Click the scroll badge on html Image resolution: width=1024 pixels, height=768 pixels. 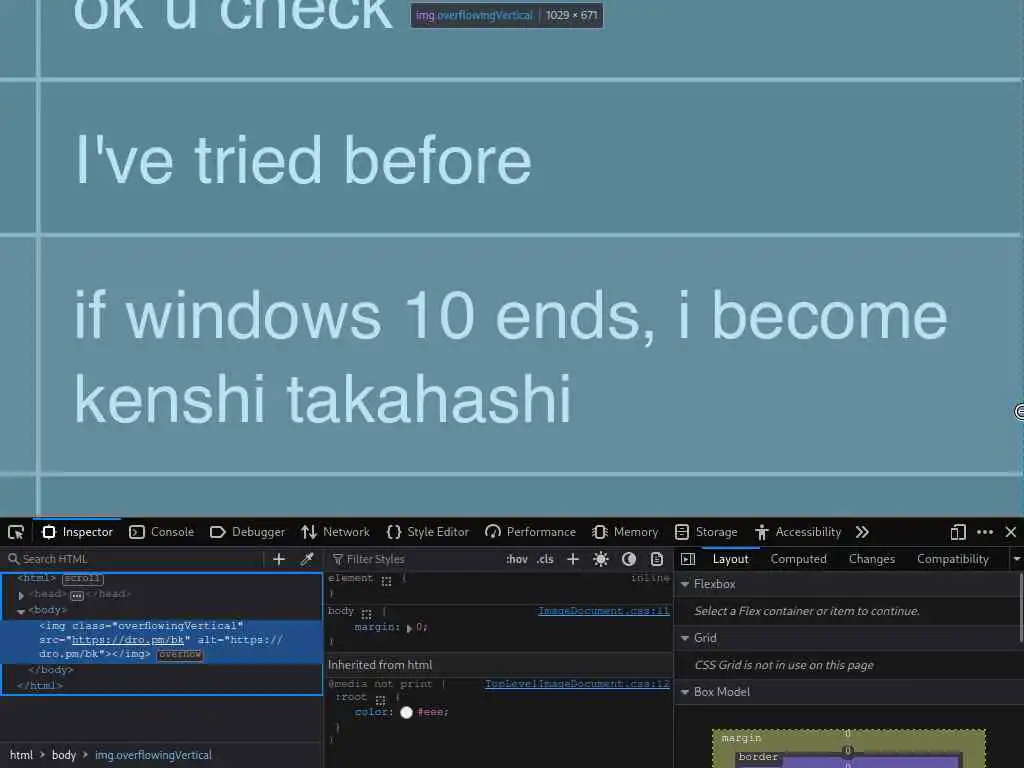coord(83,579)
